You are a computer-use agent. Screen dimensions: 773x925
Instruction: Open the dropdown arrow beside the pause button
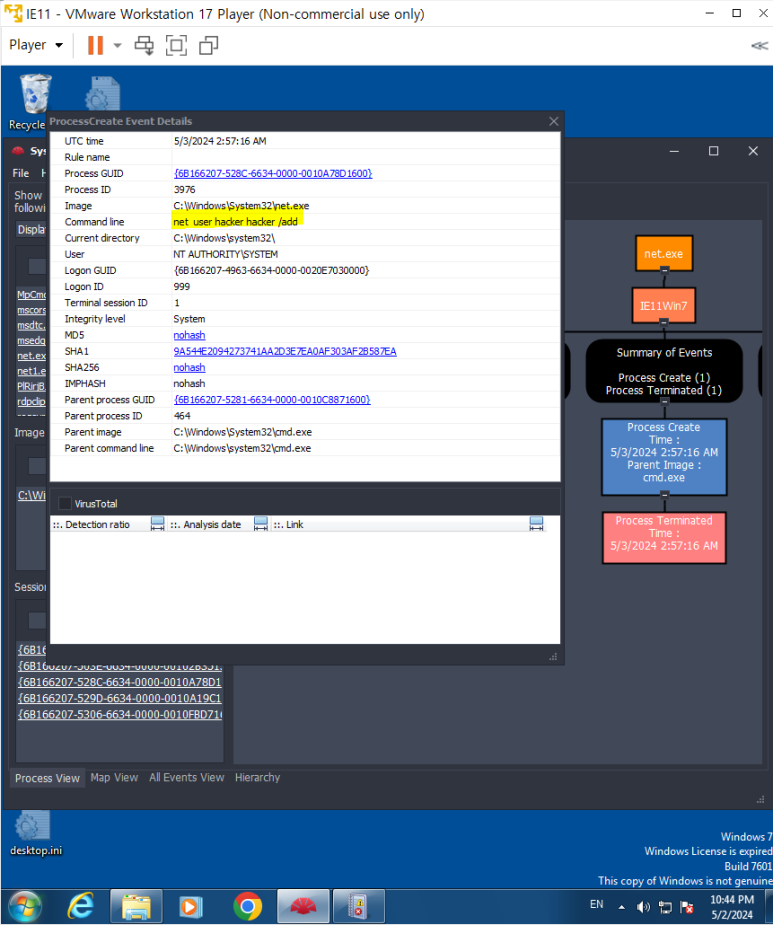(117, 45)
